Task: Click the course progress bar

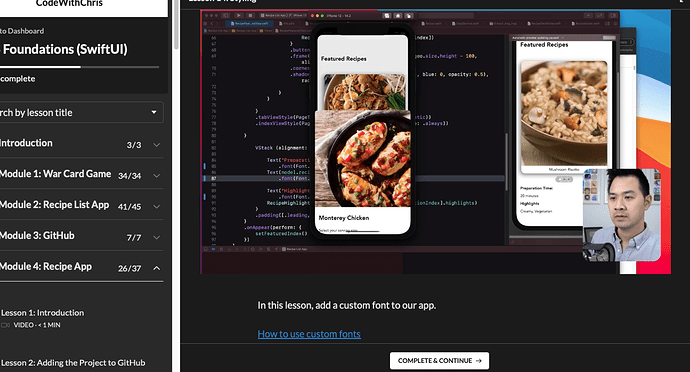Action: pyautogui.click(x=79, y=67)
